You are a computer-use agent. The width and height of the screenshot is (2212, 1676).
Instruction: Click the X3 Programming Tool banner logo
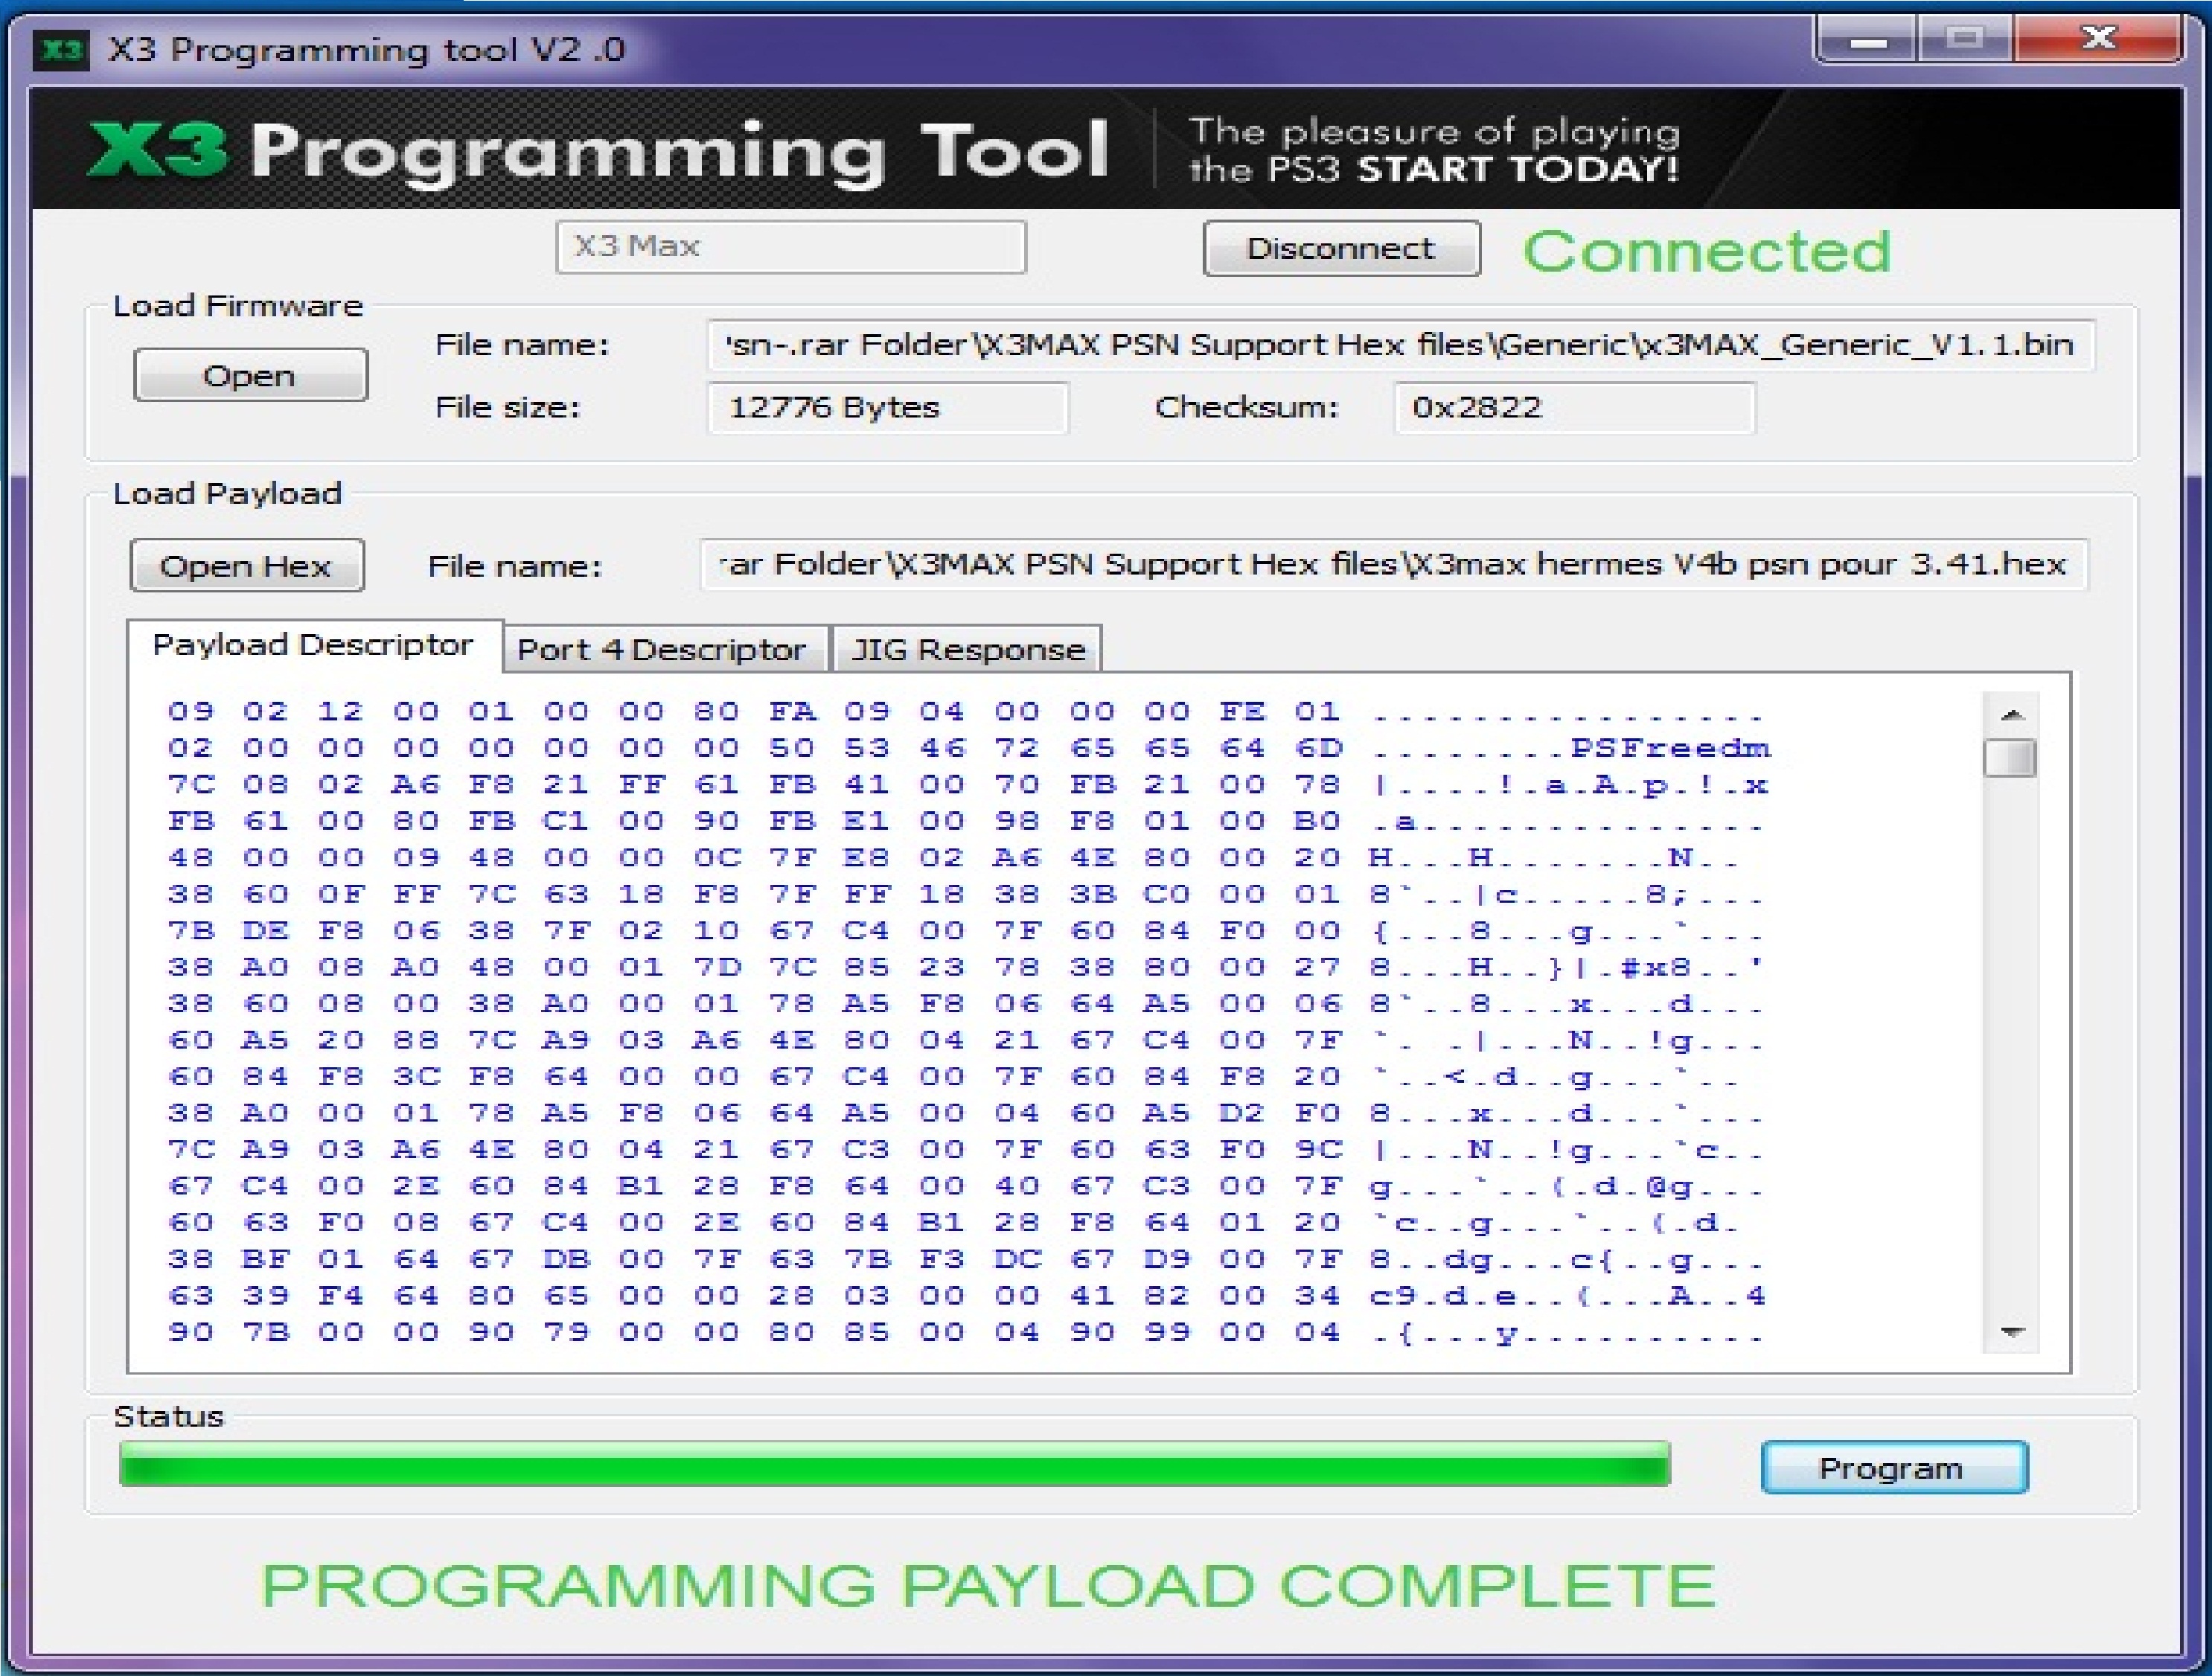(x=598, y=152)
